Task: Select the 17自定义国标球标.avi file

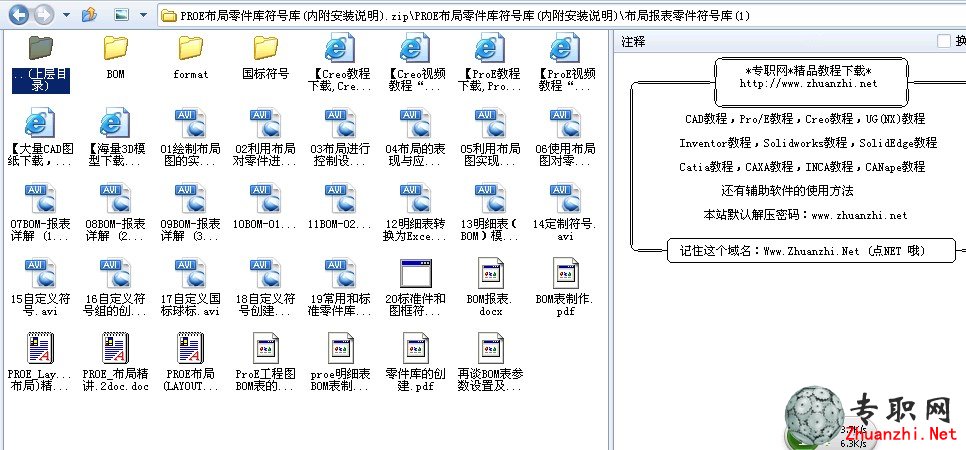Action: [x=190, y=288]
